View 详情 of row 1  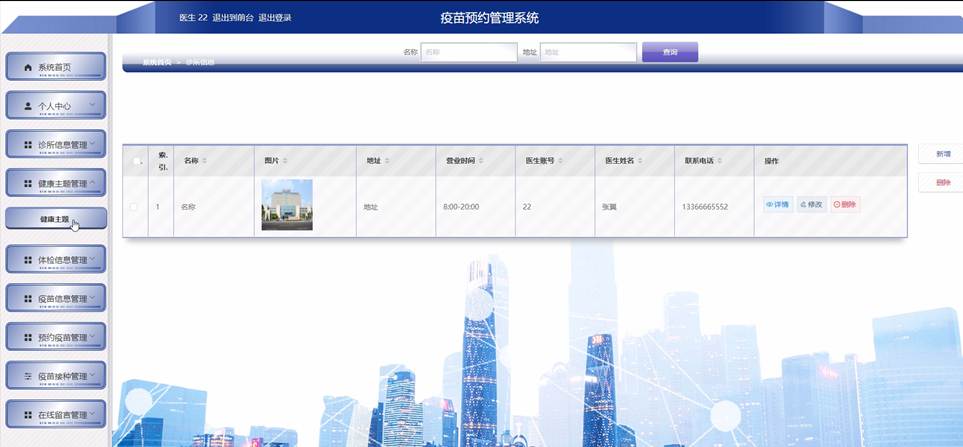pyautogui.click(x=778, y=205)
